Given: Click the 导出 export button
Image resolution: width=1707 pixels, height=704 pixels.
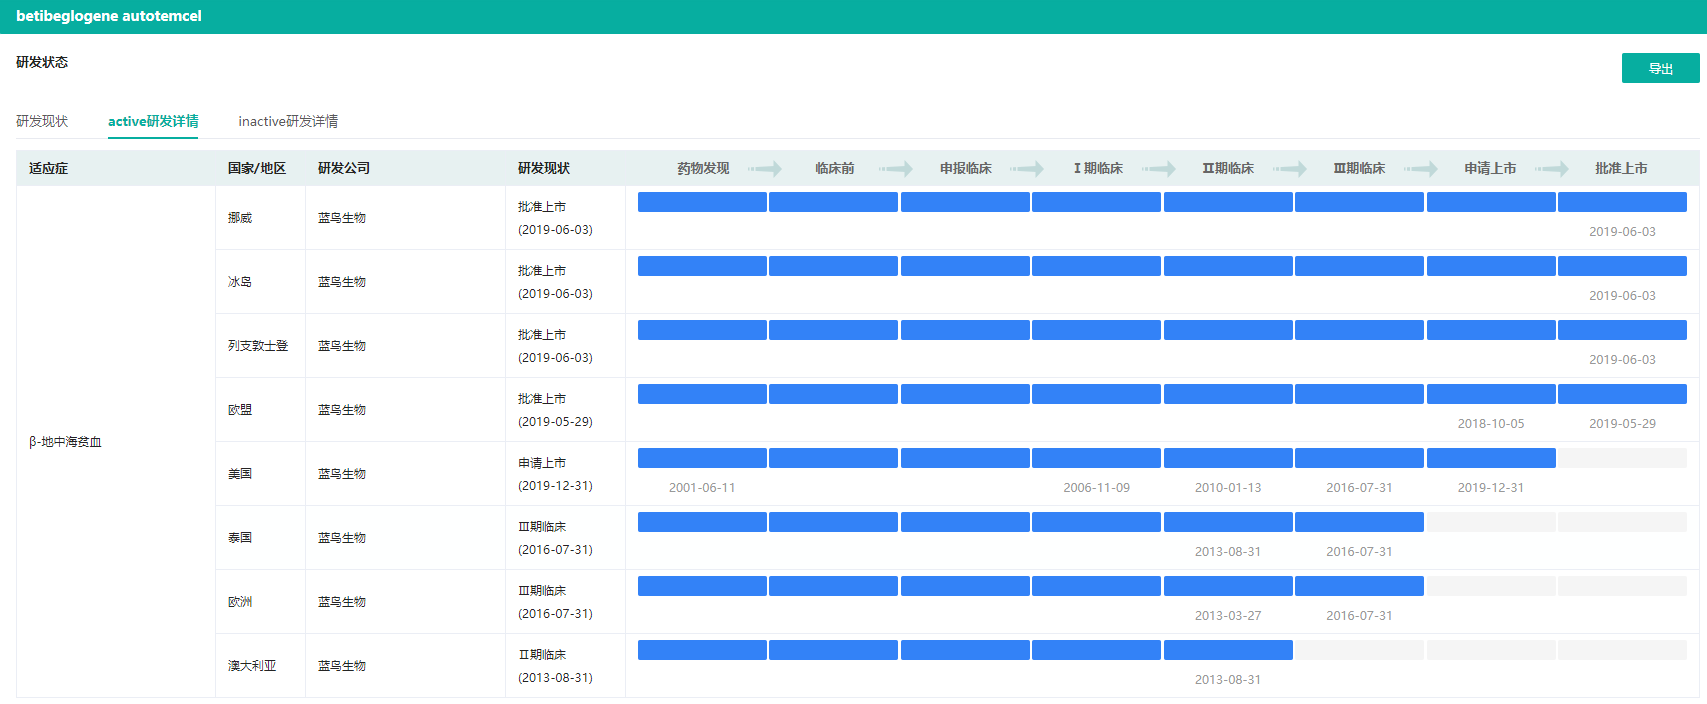Looking at the screenshot, I should click(x=1660, y=68).
